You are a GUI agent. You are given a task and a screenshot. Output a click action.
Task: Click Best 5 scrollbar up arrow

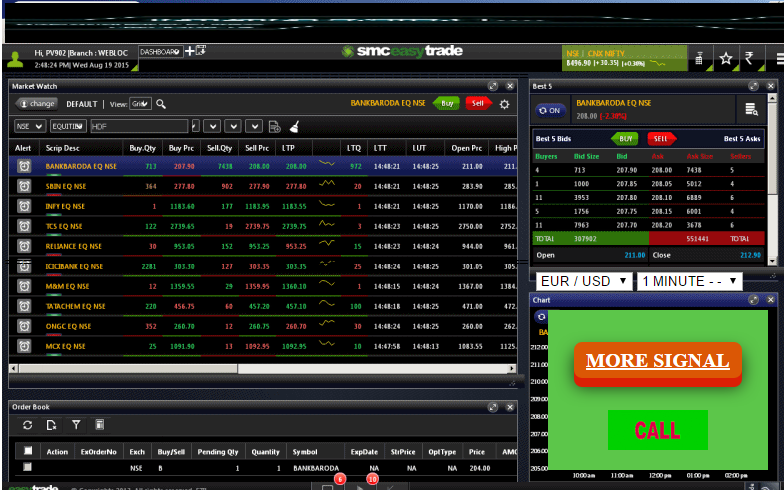click(x=772, y=98)
